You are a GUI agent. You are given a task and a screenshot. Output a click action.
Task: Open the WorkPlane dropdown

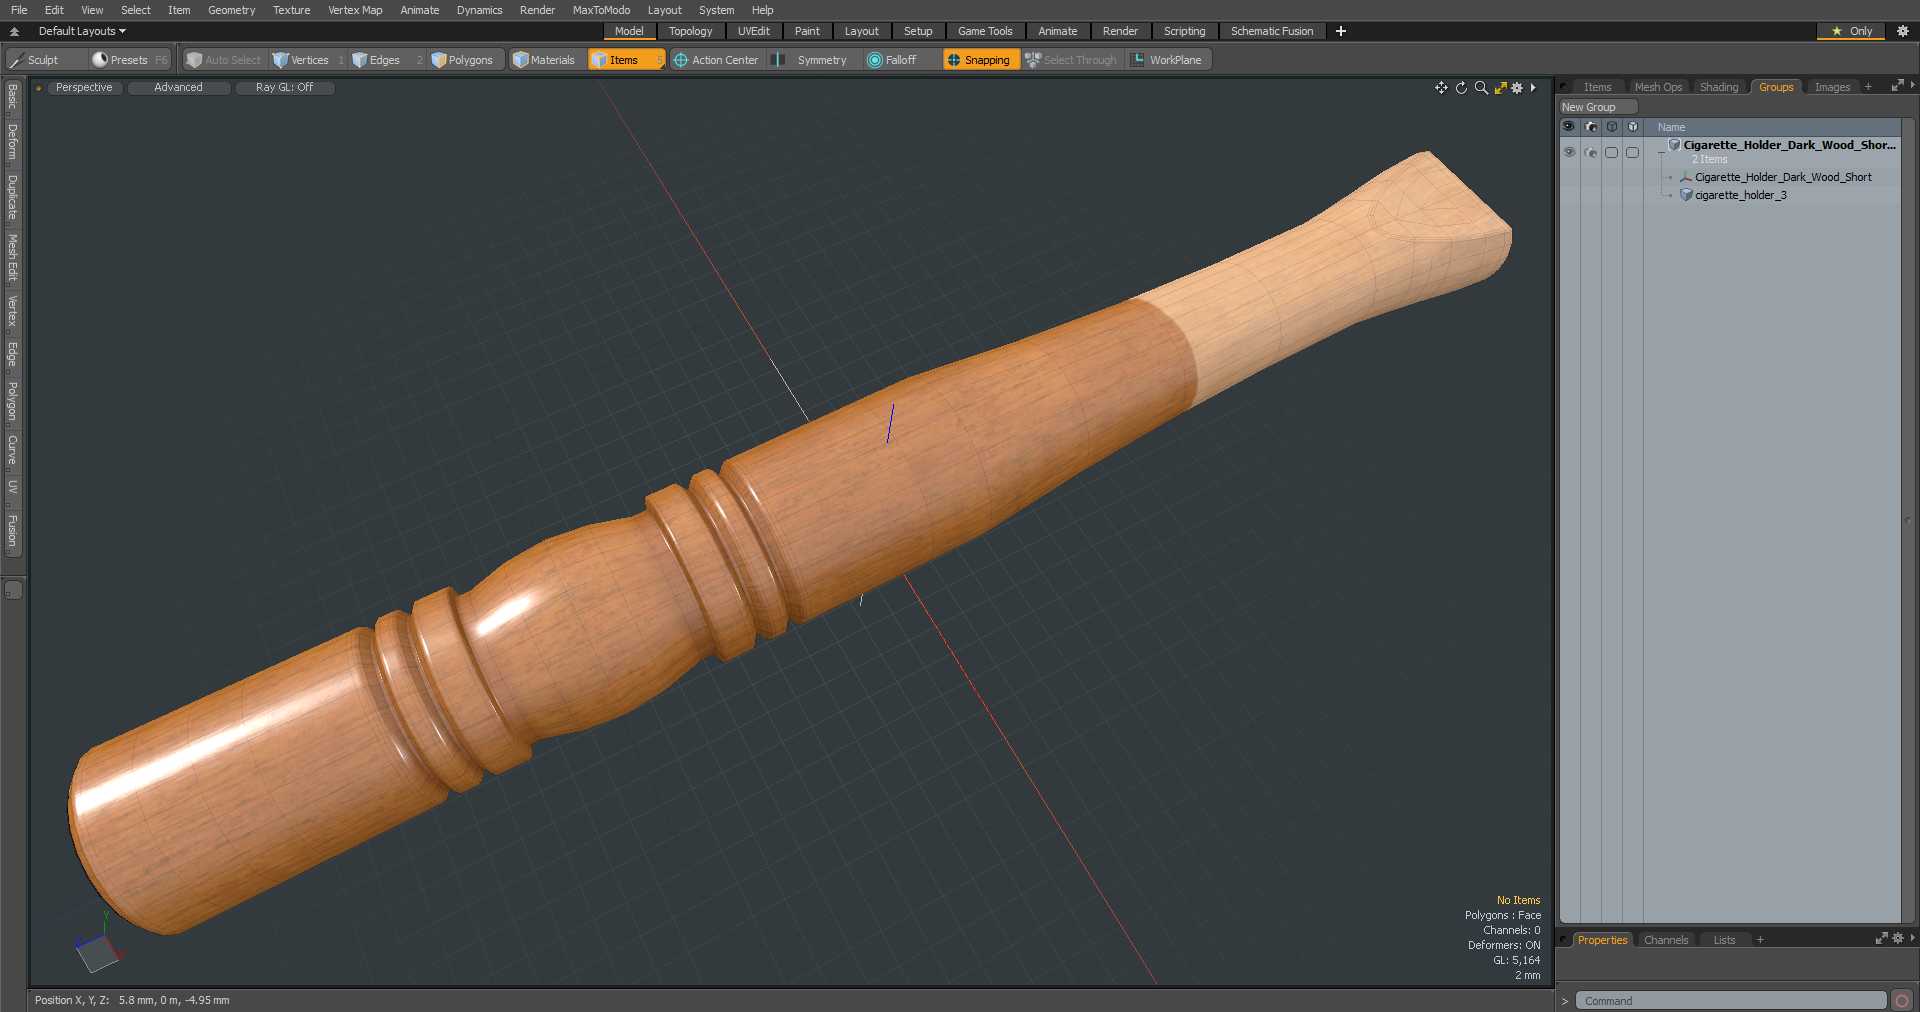coord(1167,60)
